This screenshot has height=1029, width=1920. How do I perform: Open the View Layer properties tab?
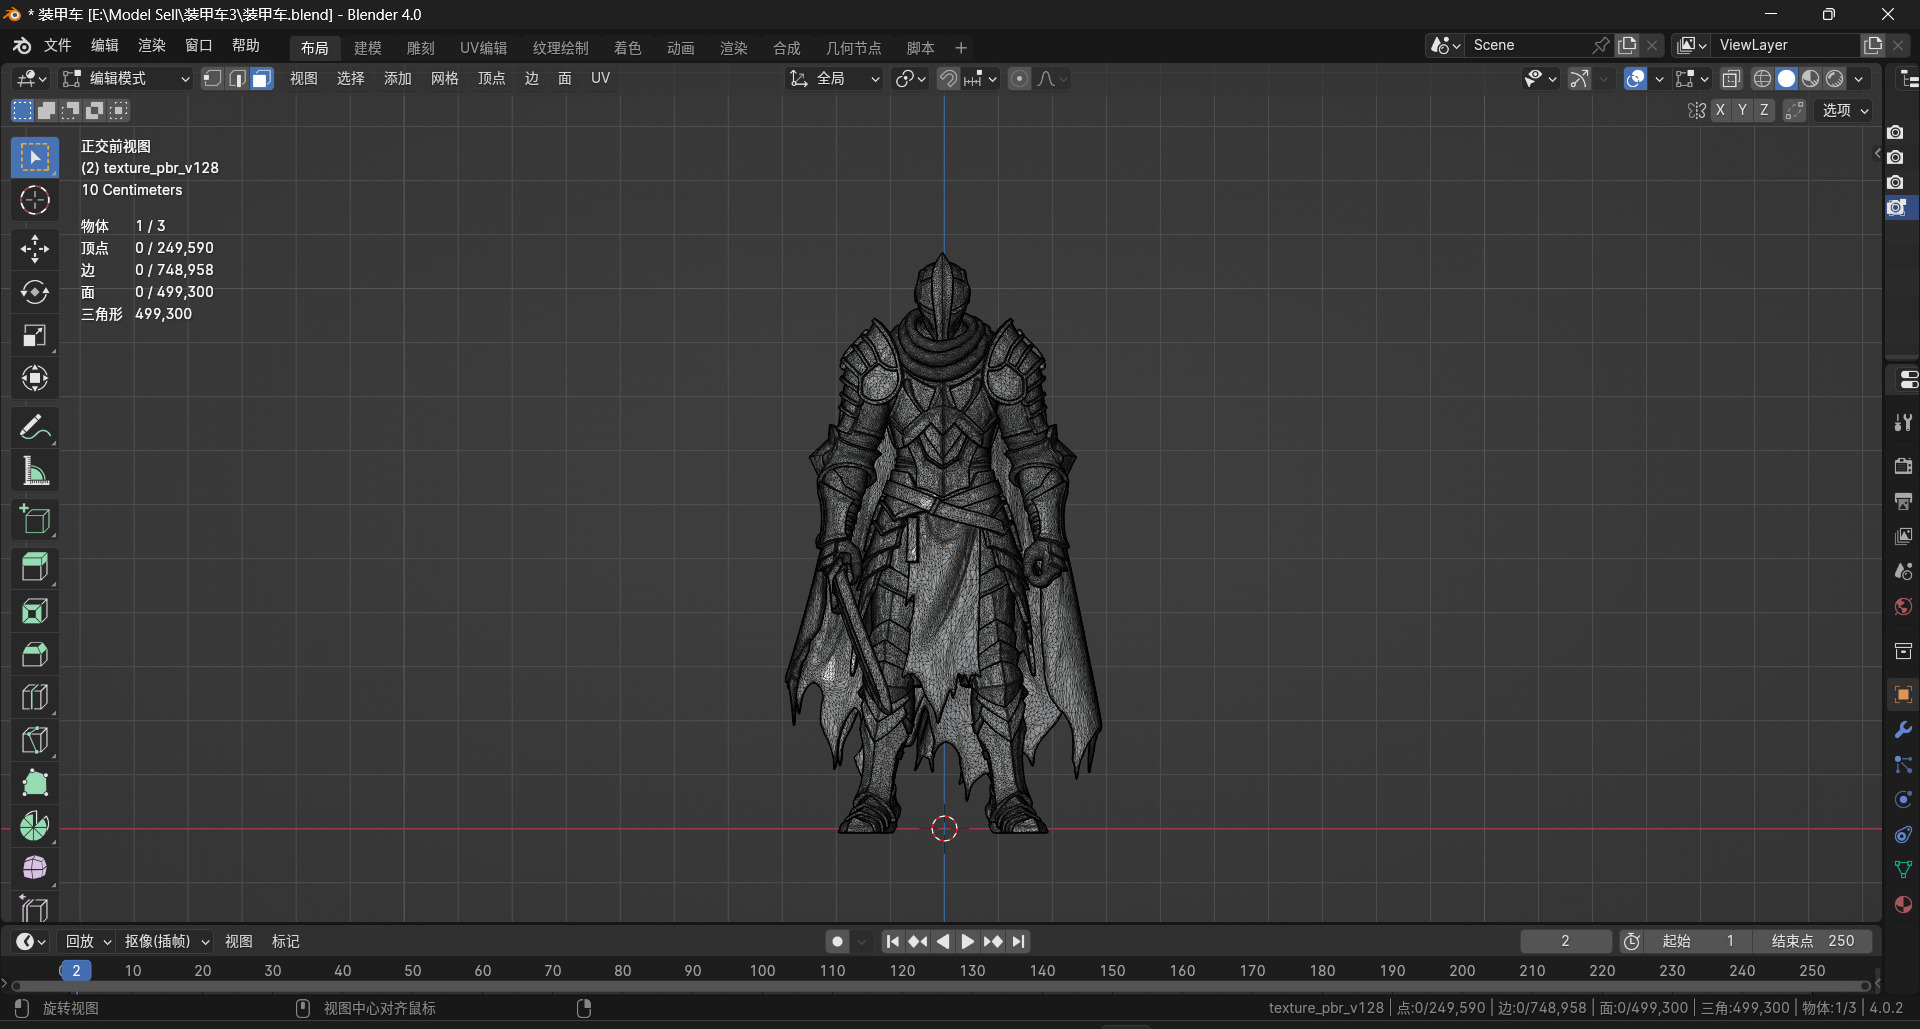click(1903, 536)
